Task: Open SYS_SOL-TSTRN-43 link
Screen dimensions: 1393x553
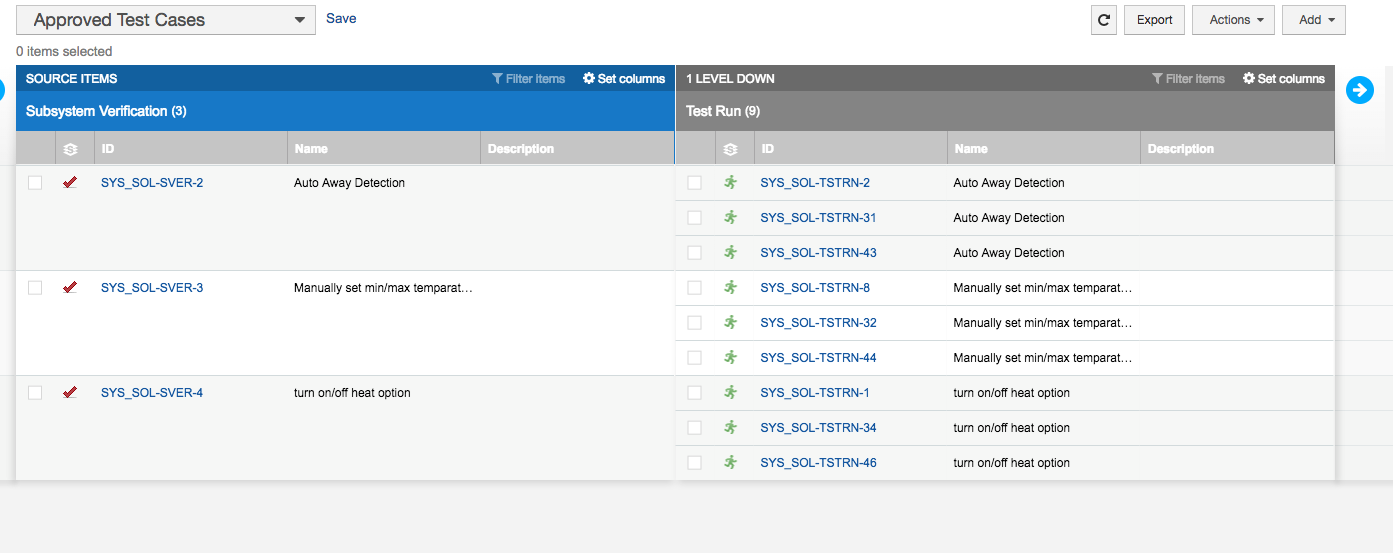Action: (x=818, y=253)
